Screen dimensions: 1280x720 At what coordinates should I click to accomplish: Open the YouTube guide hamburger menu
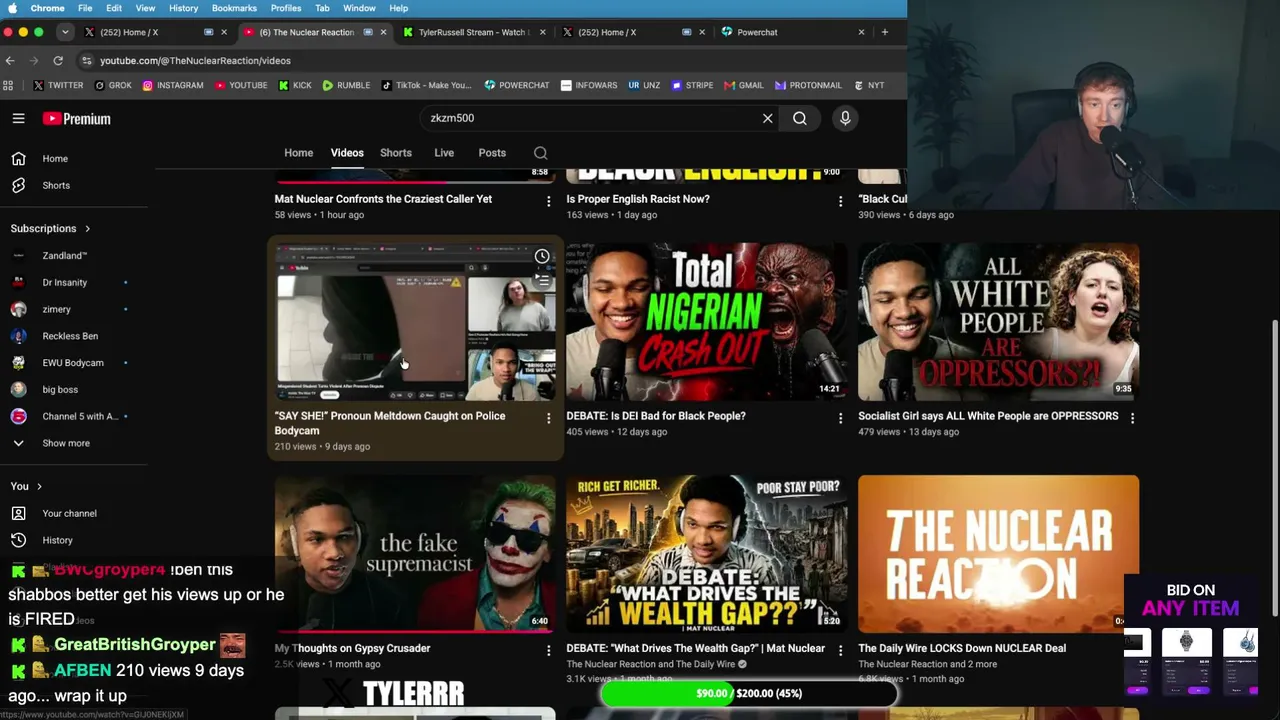(18, 118)
